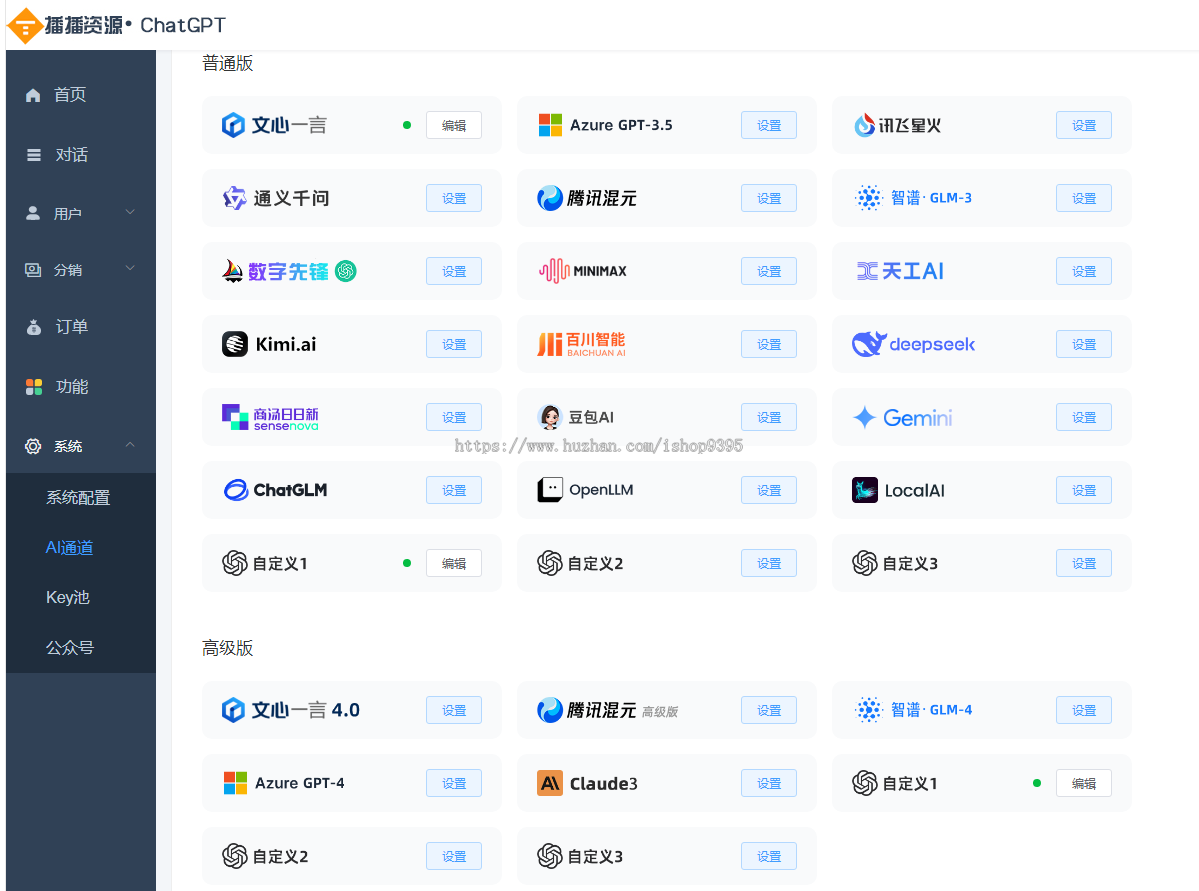Click the gear icon beside 系统

(x=33, y=446)
